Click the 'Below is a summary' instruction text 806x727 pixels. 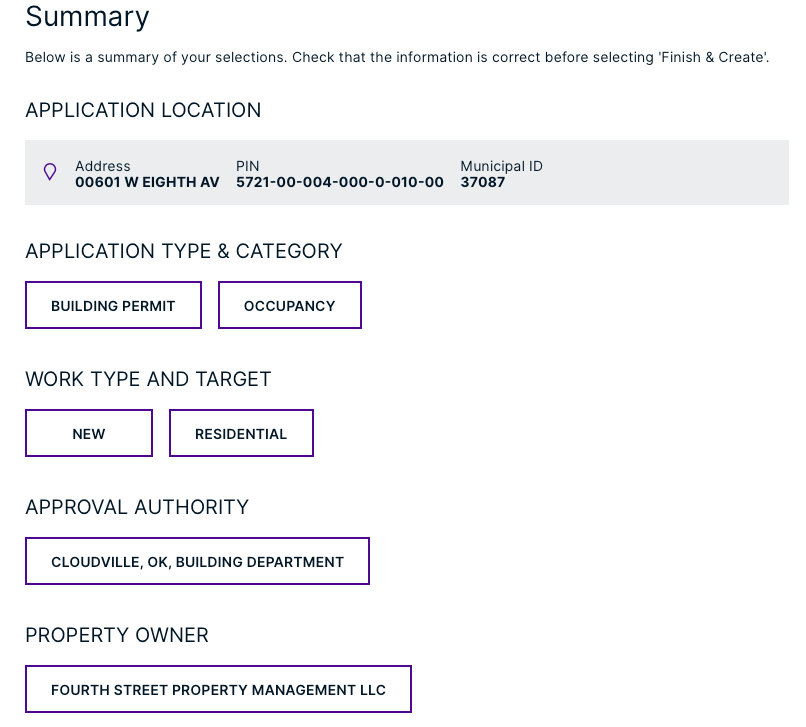(397, 57)
